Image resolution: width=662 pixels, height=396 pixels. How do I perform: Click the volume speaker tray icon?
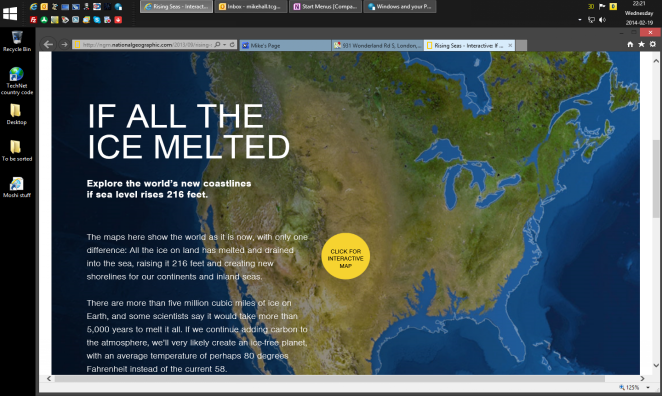[602, 20]
